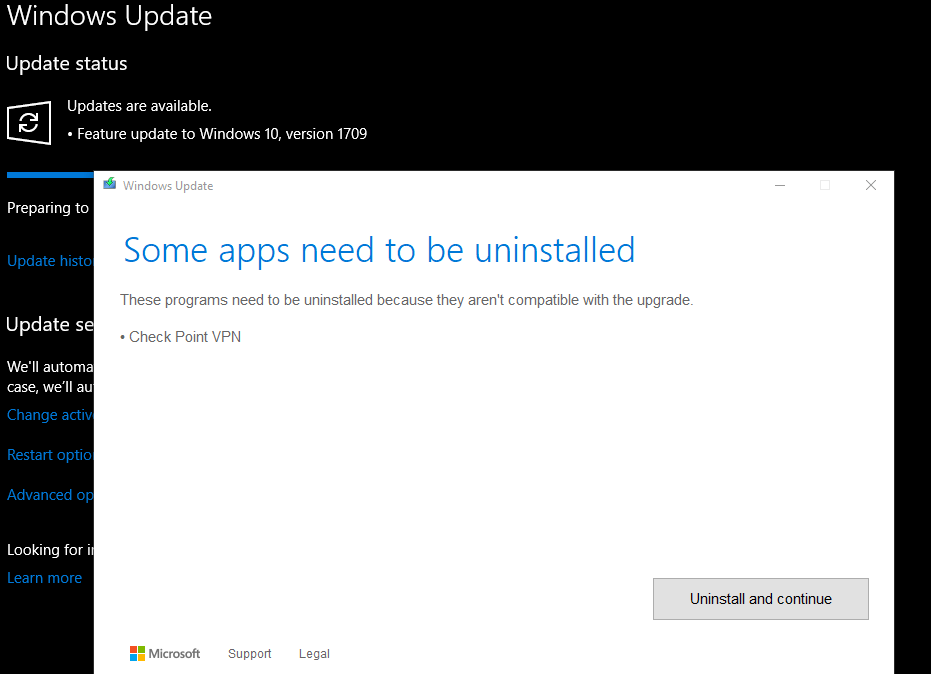
Task: Click the dialog's Windows Update title bar text
Action: click(x=168, y=186)
